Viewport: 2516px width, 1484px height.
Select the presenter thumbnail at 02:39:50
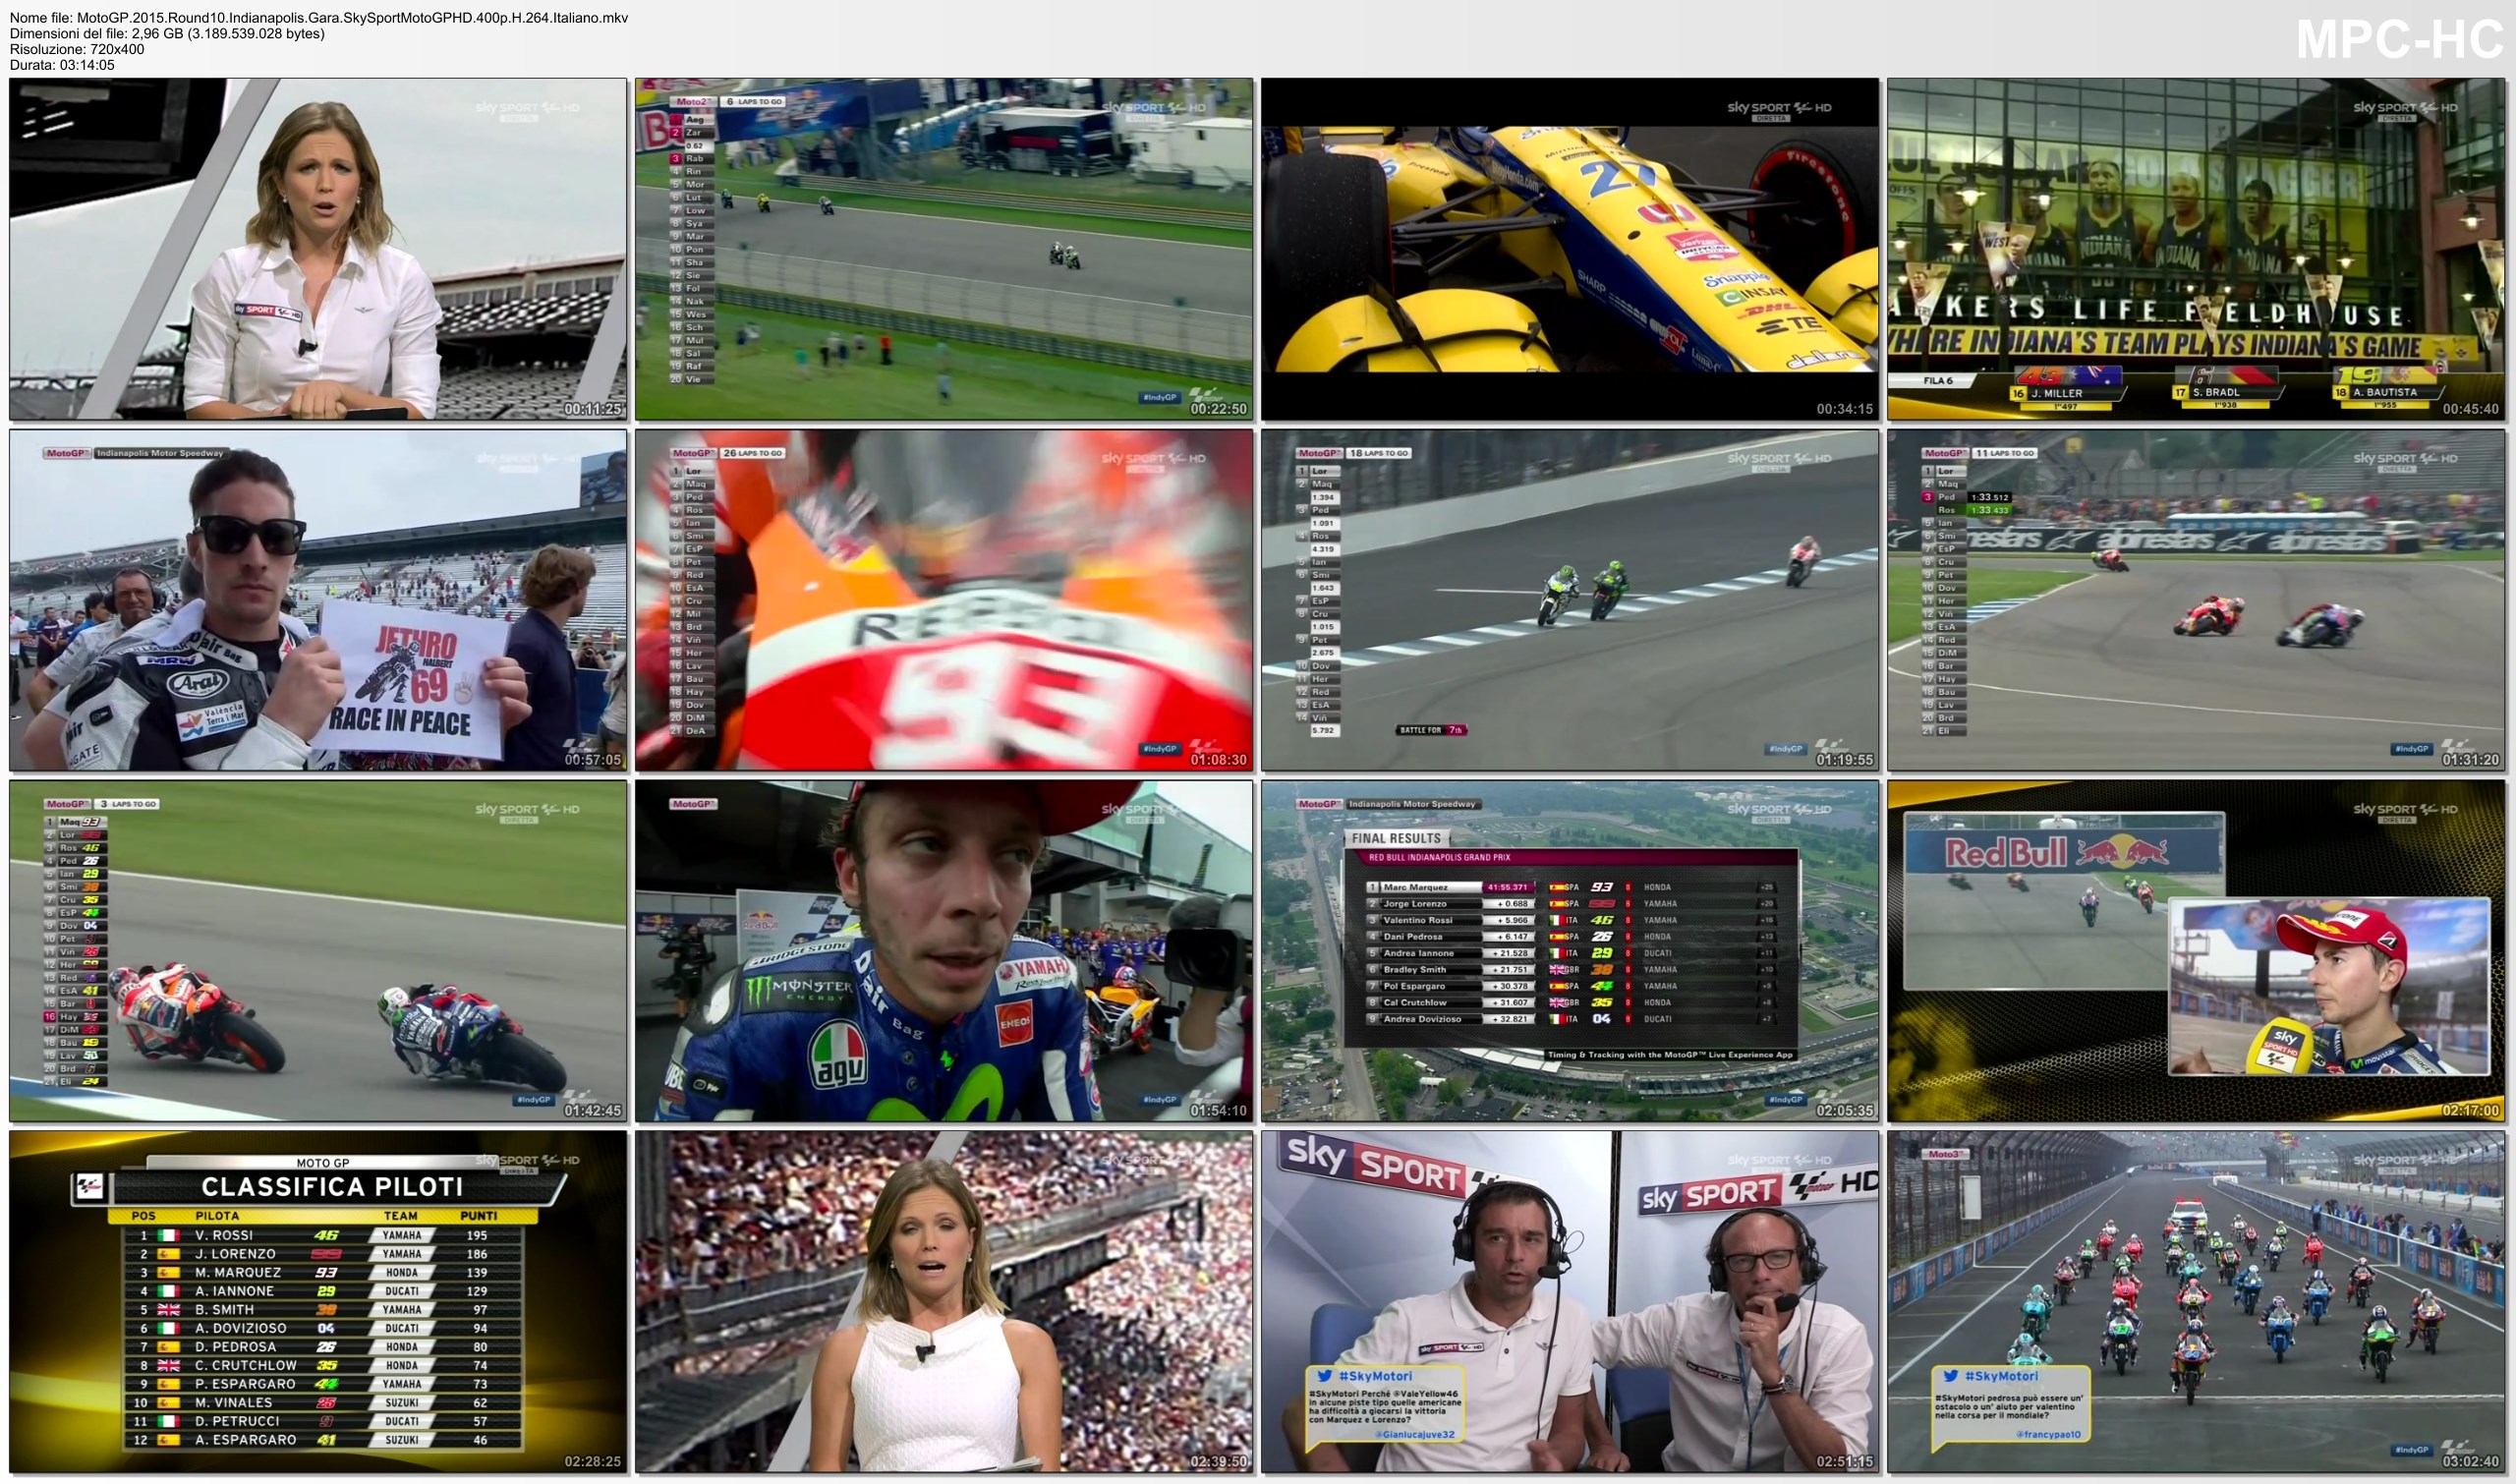[944, 1302]
